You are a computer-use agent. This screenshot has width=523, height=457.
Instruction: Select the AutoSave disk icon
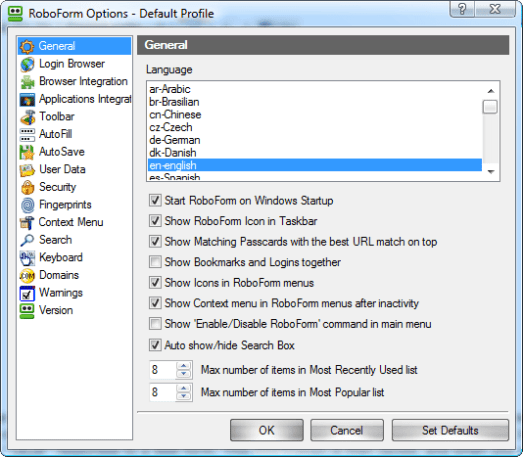(27, 152)
